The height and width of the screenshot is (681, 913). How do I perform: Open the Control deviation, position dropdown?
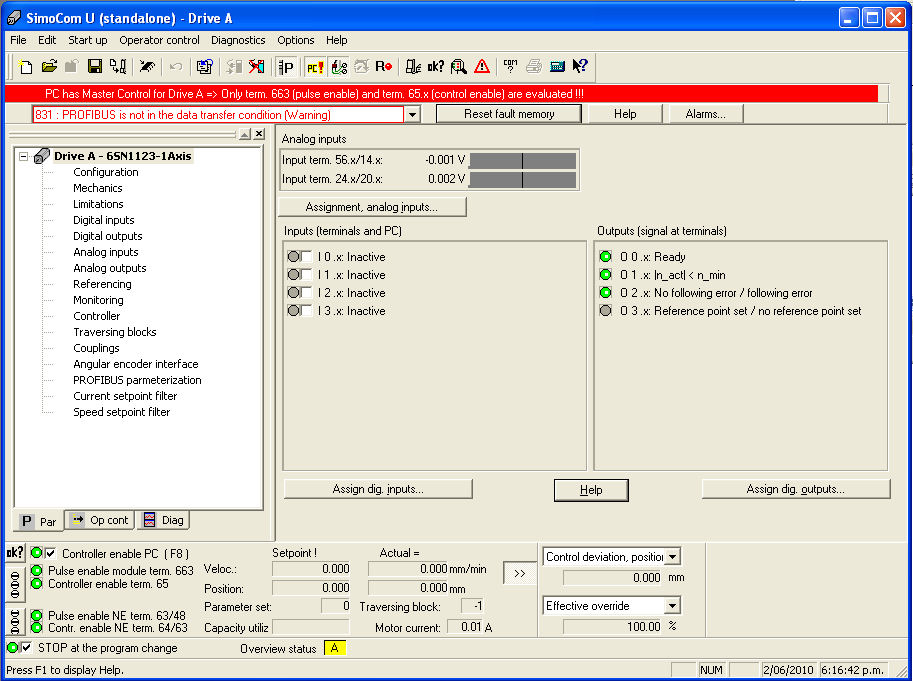673,557
